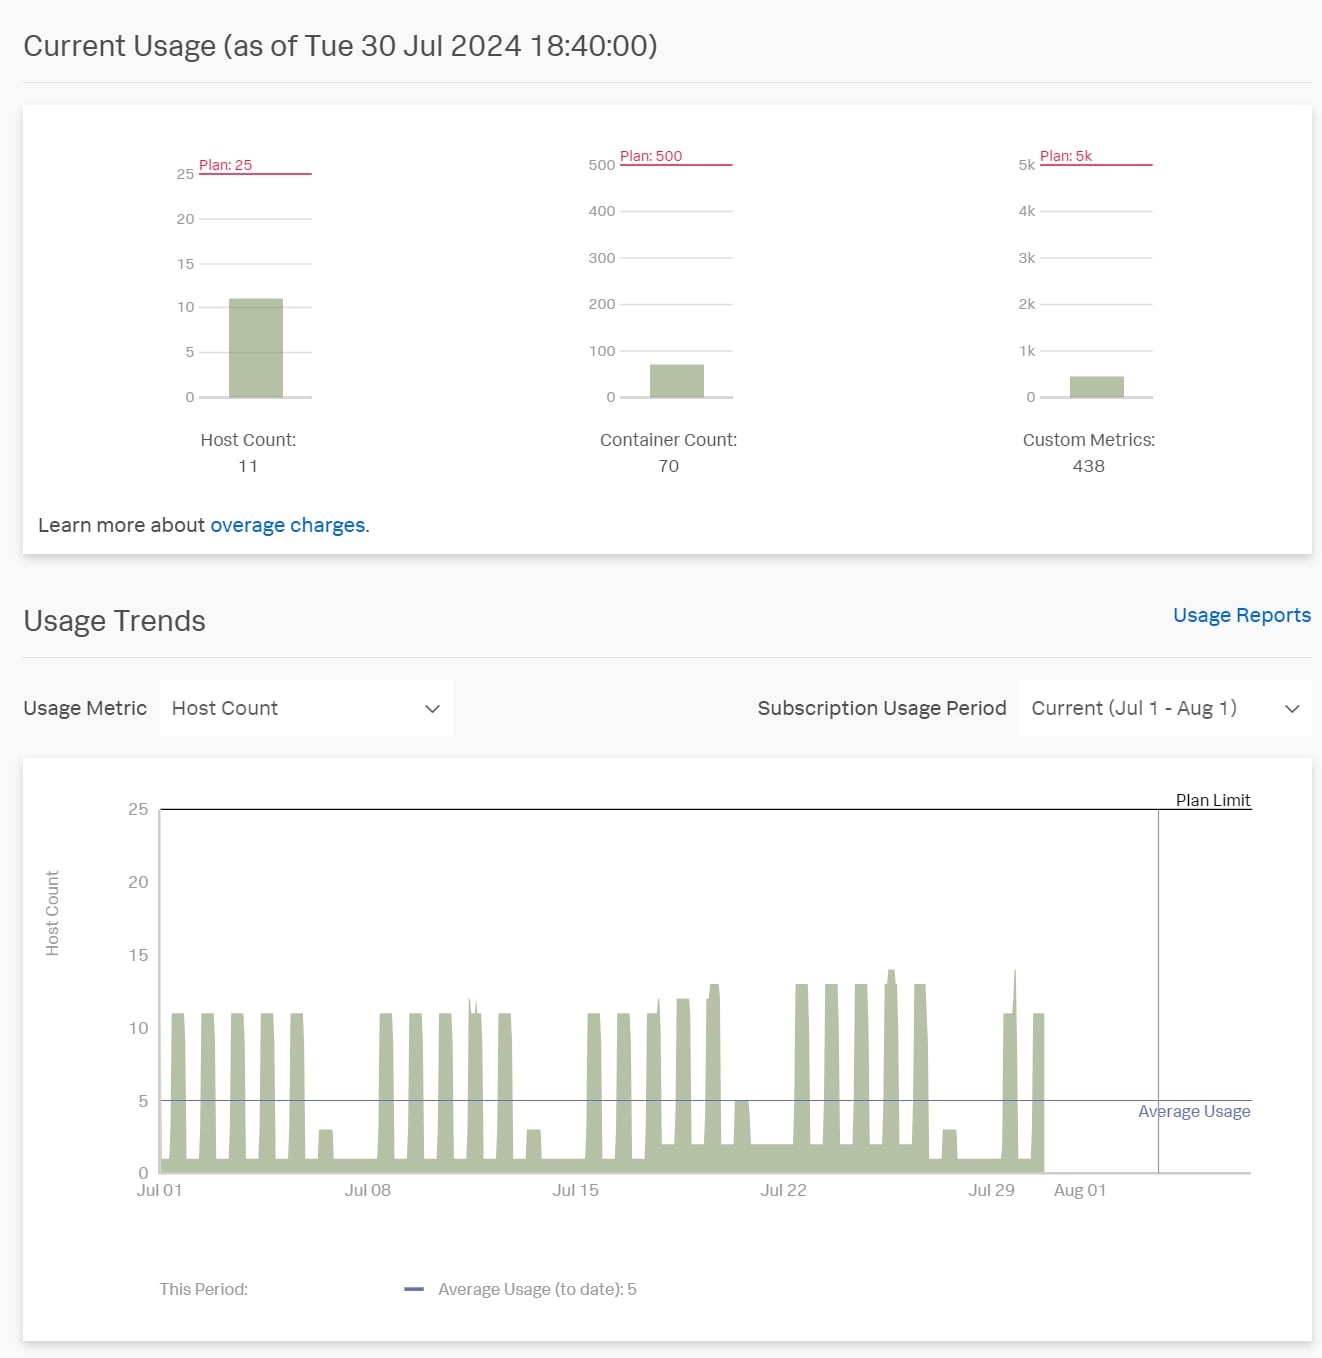Click the 'Custom Metrics:' label text

[x=1088, y=440]
